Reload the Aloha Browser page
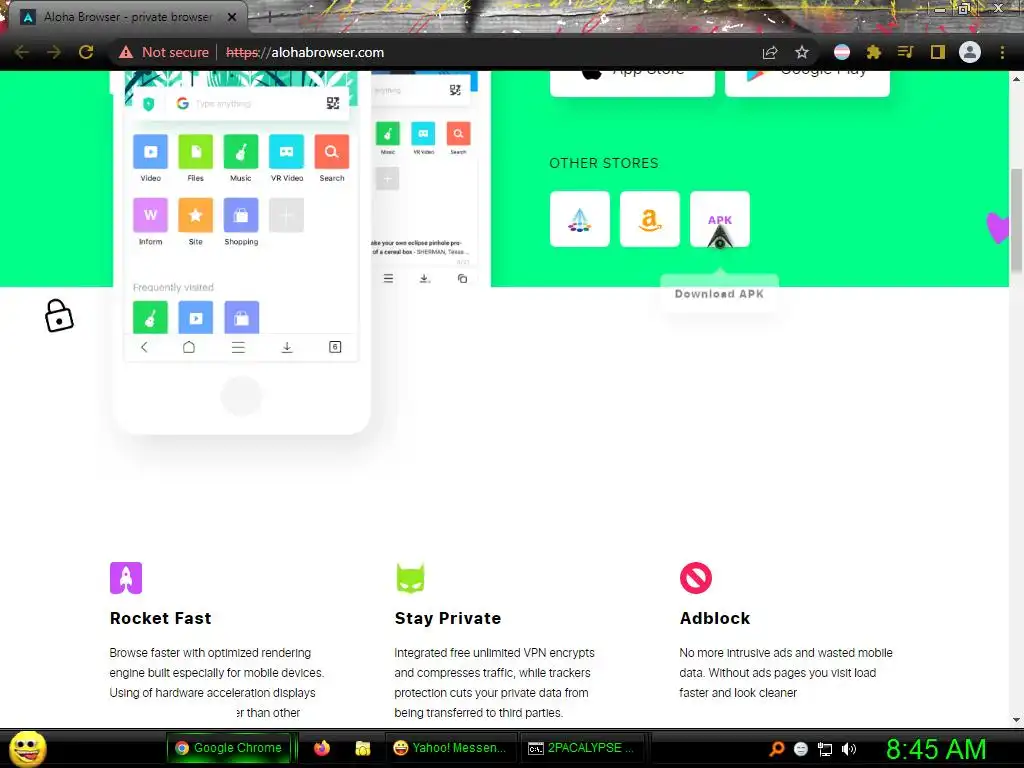 point(86,52)
